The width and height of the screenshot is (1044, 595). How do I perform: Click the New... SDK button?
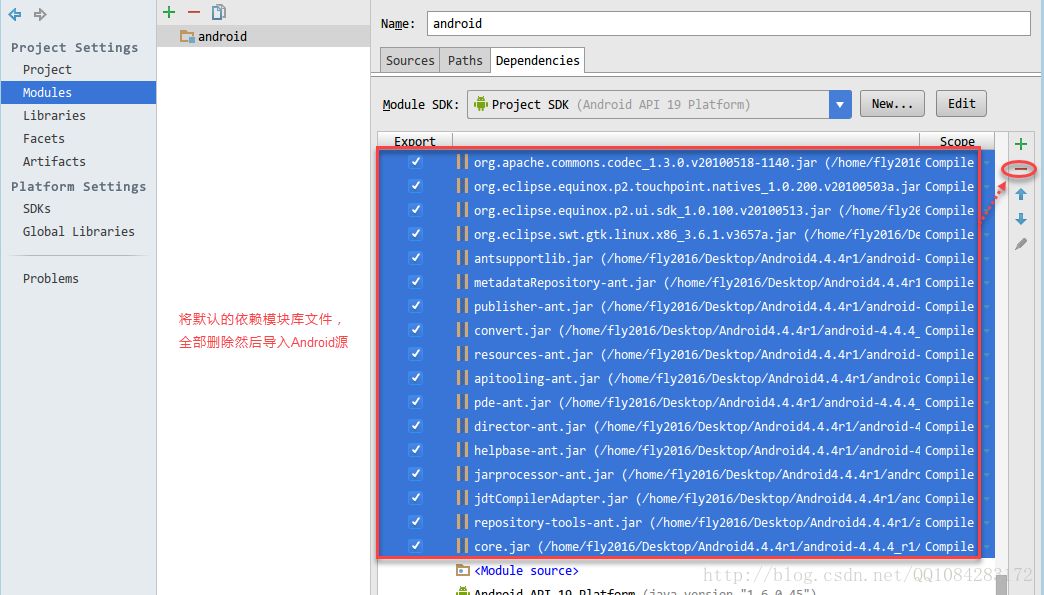tap(892, 104)
